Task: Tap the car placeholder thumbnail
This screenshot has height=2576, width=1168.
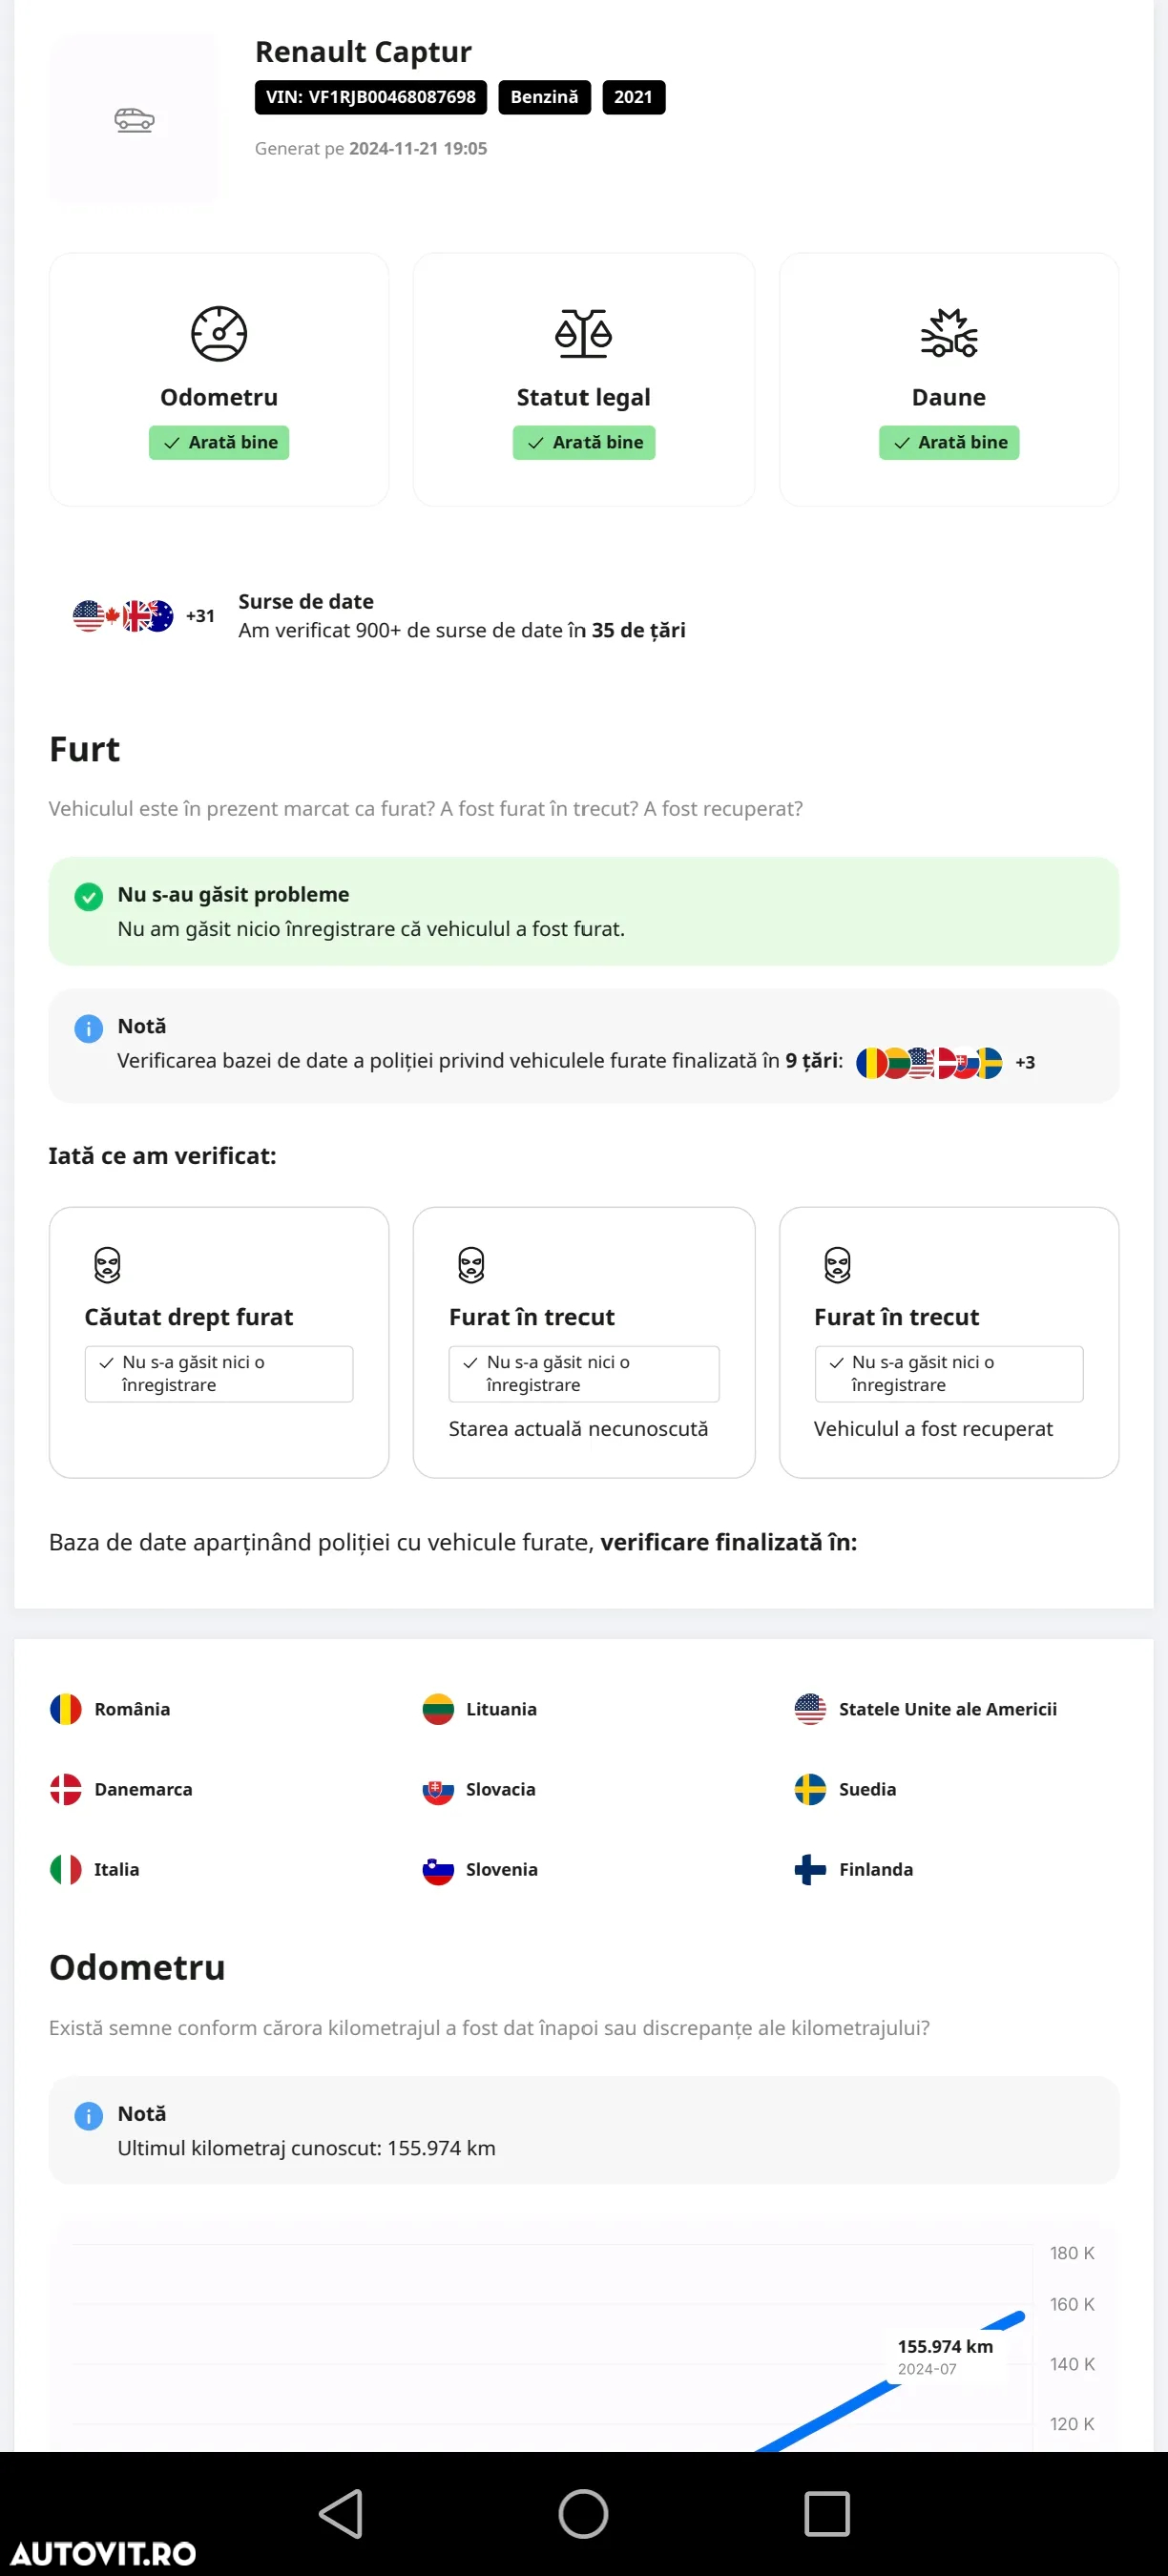Action: [x=134, y=119]
